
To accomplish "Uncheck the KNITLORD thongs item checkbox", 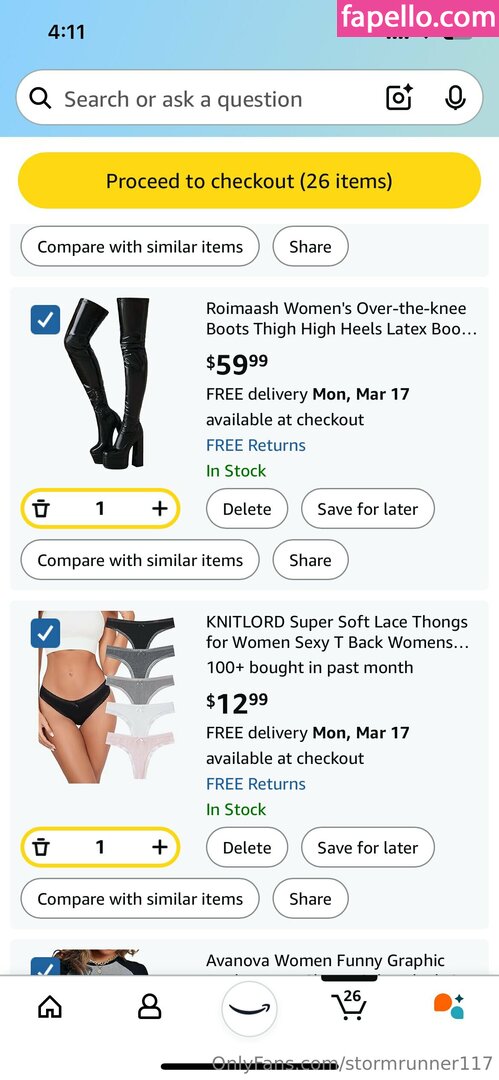I will pyautogui.click(x=45, y=633).
